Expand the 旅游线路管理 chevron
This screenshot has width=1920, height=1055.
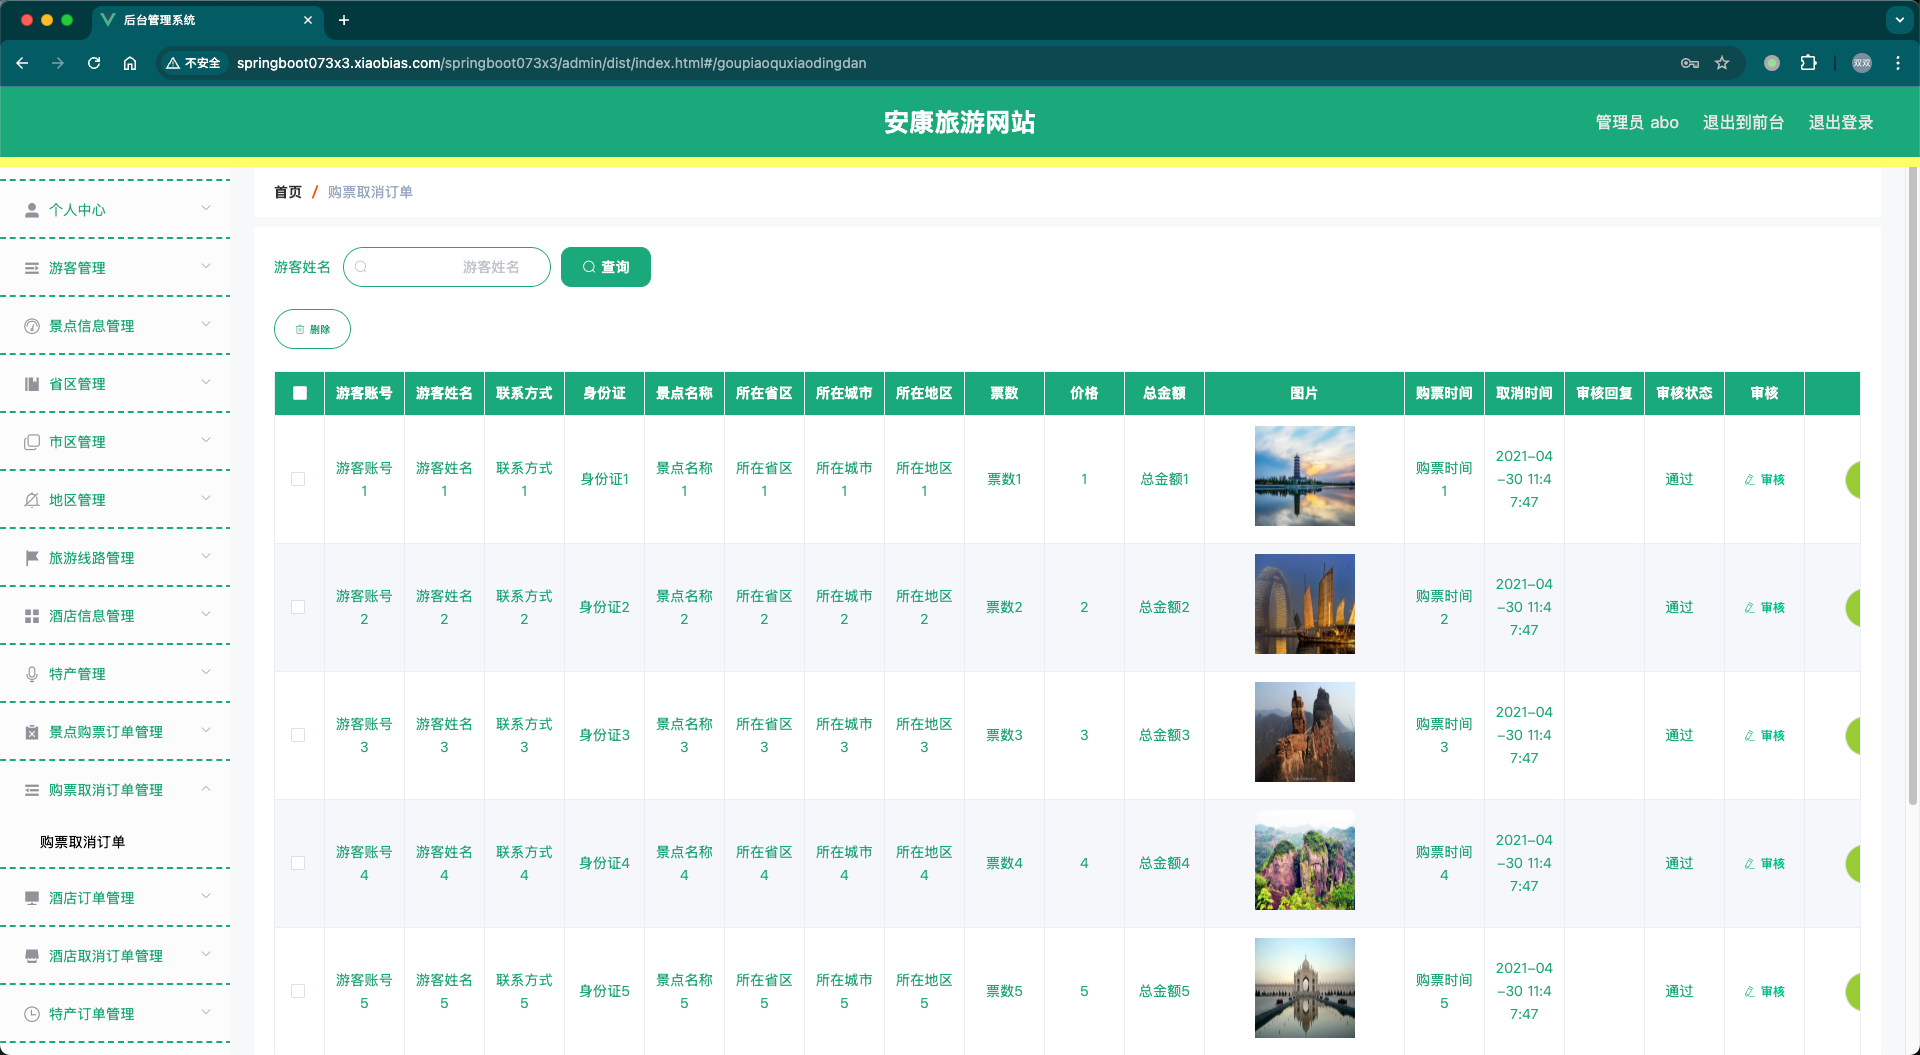(x=206, y=556)
